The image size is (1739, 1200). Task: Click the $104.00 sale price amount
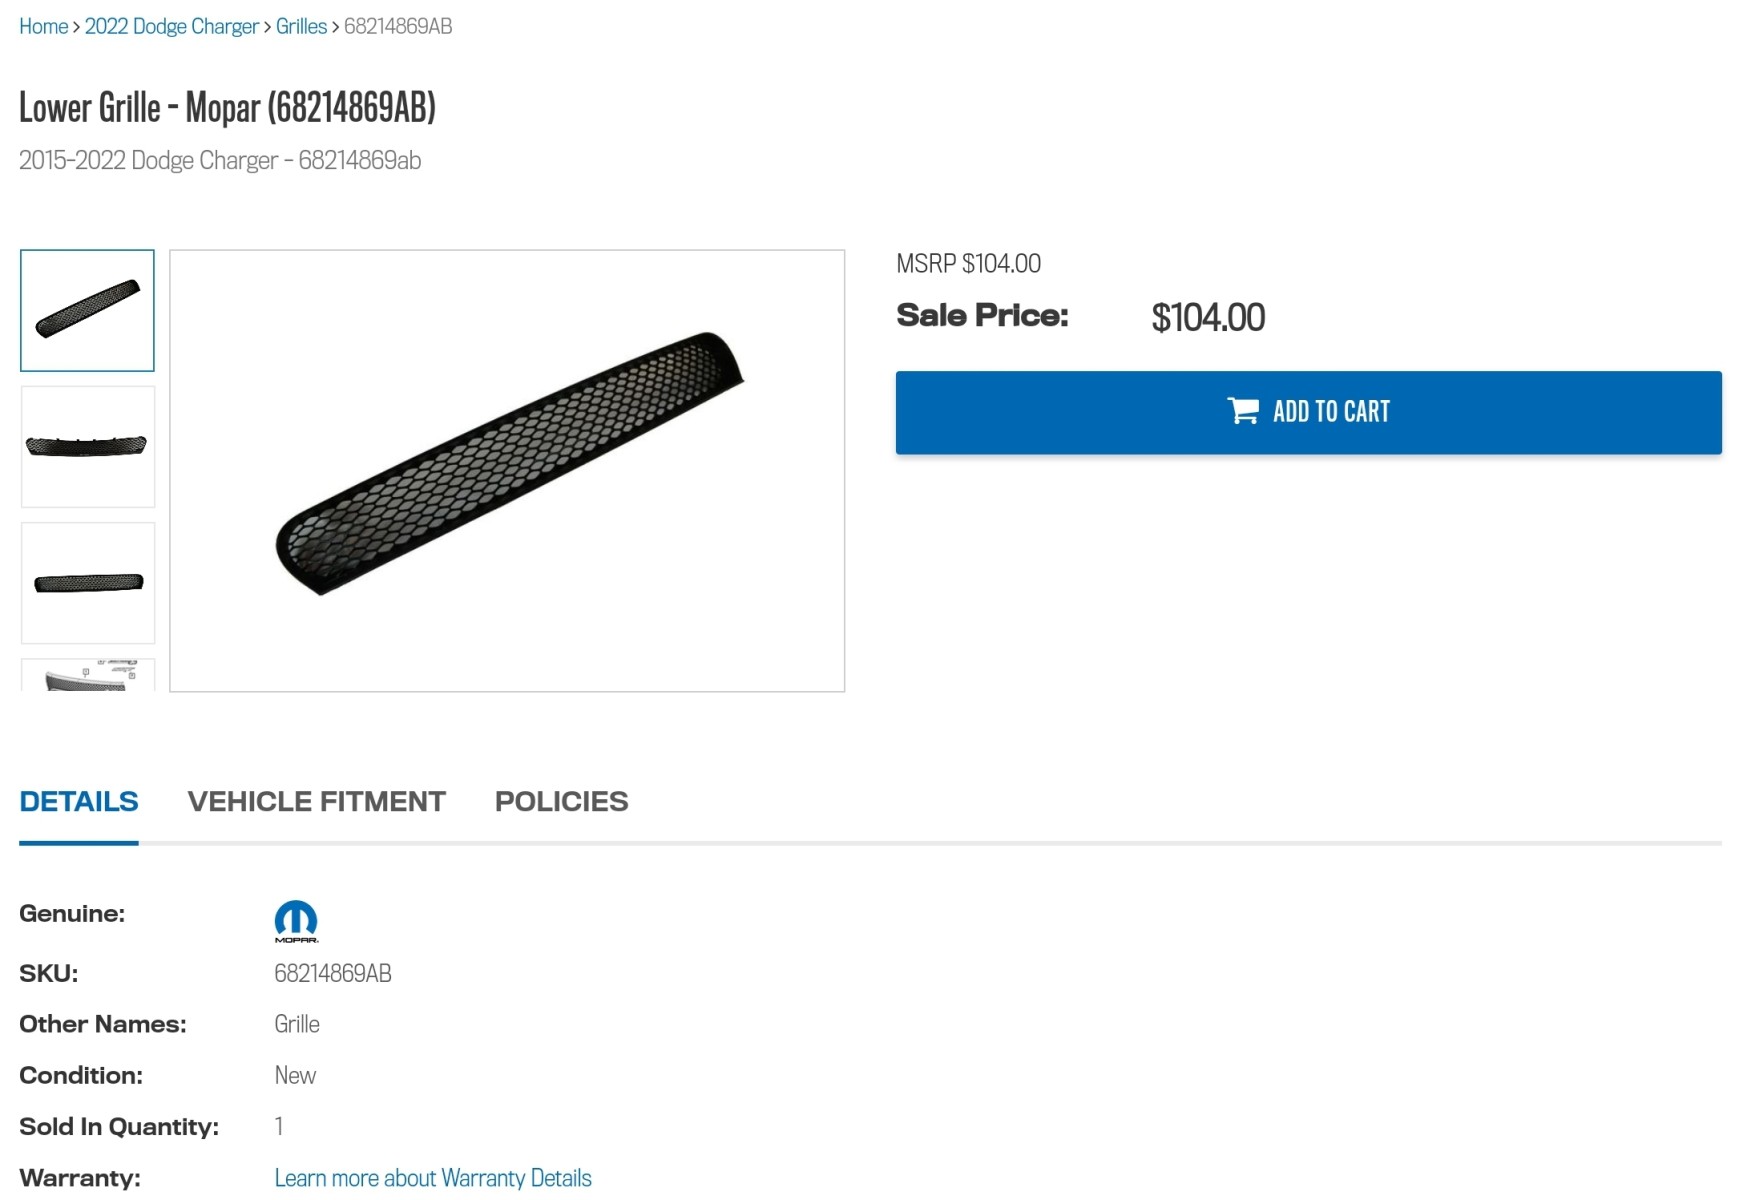coord(1208,317)
